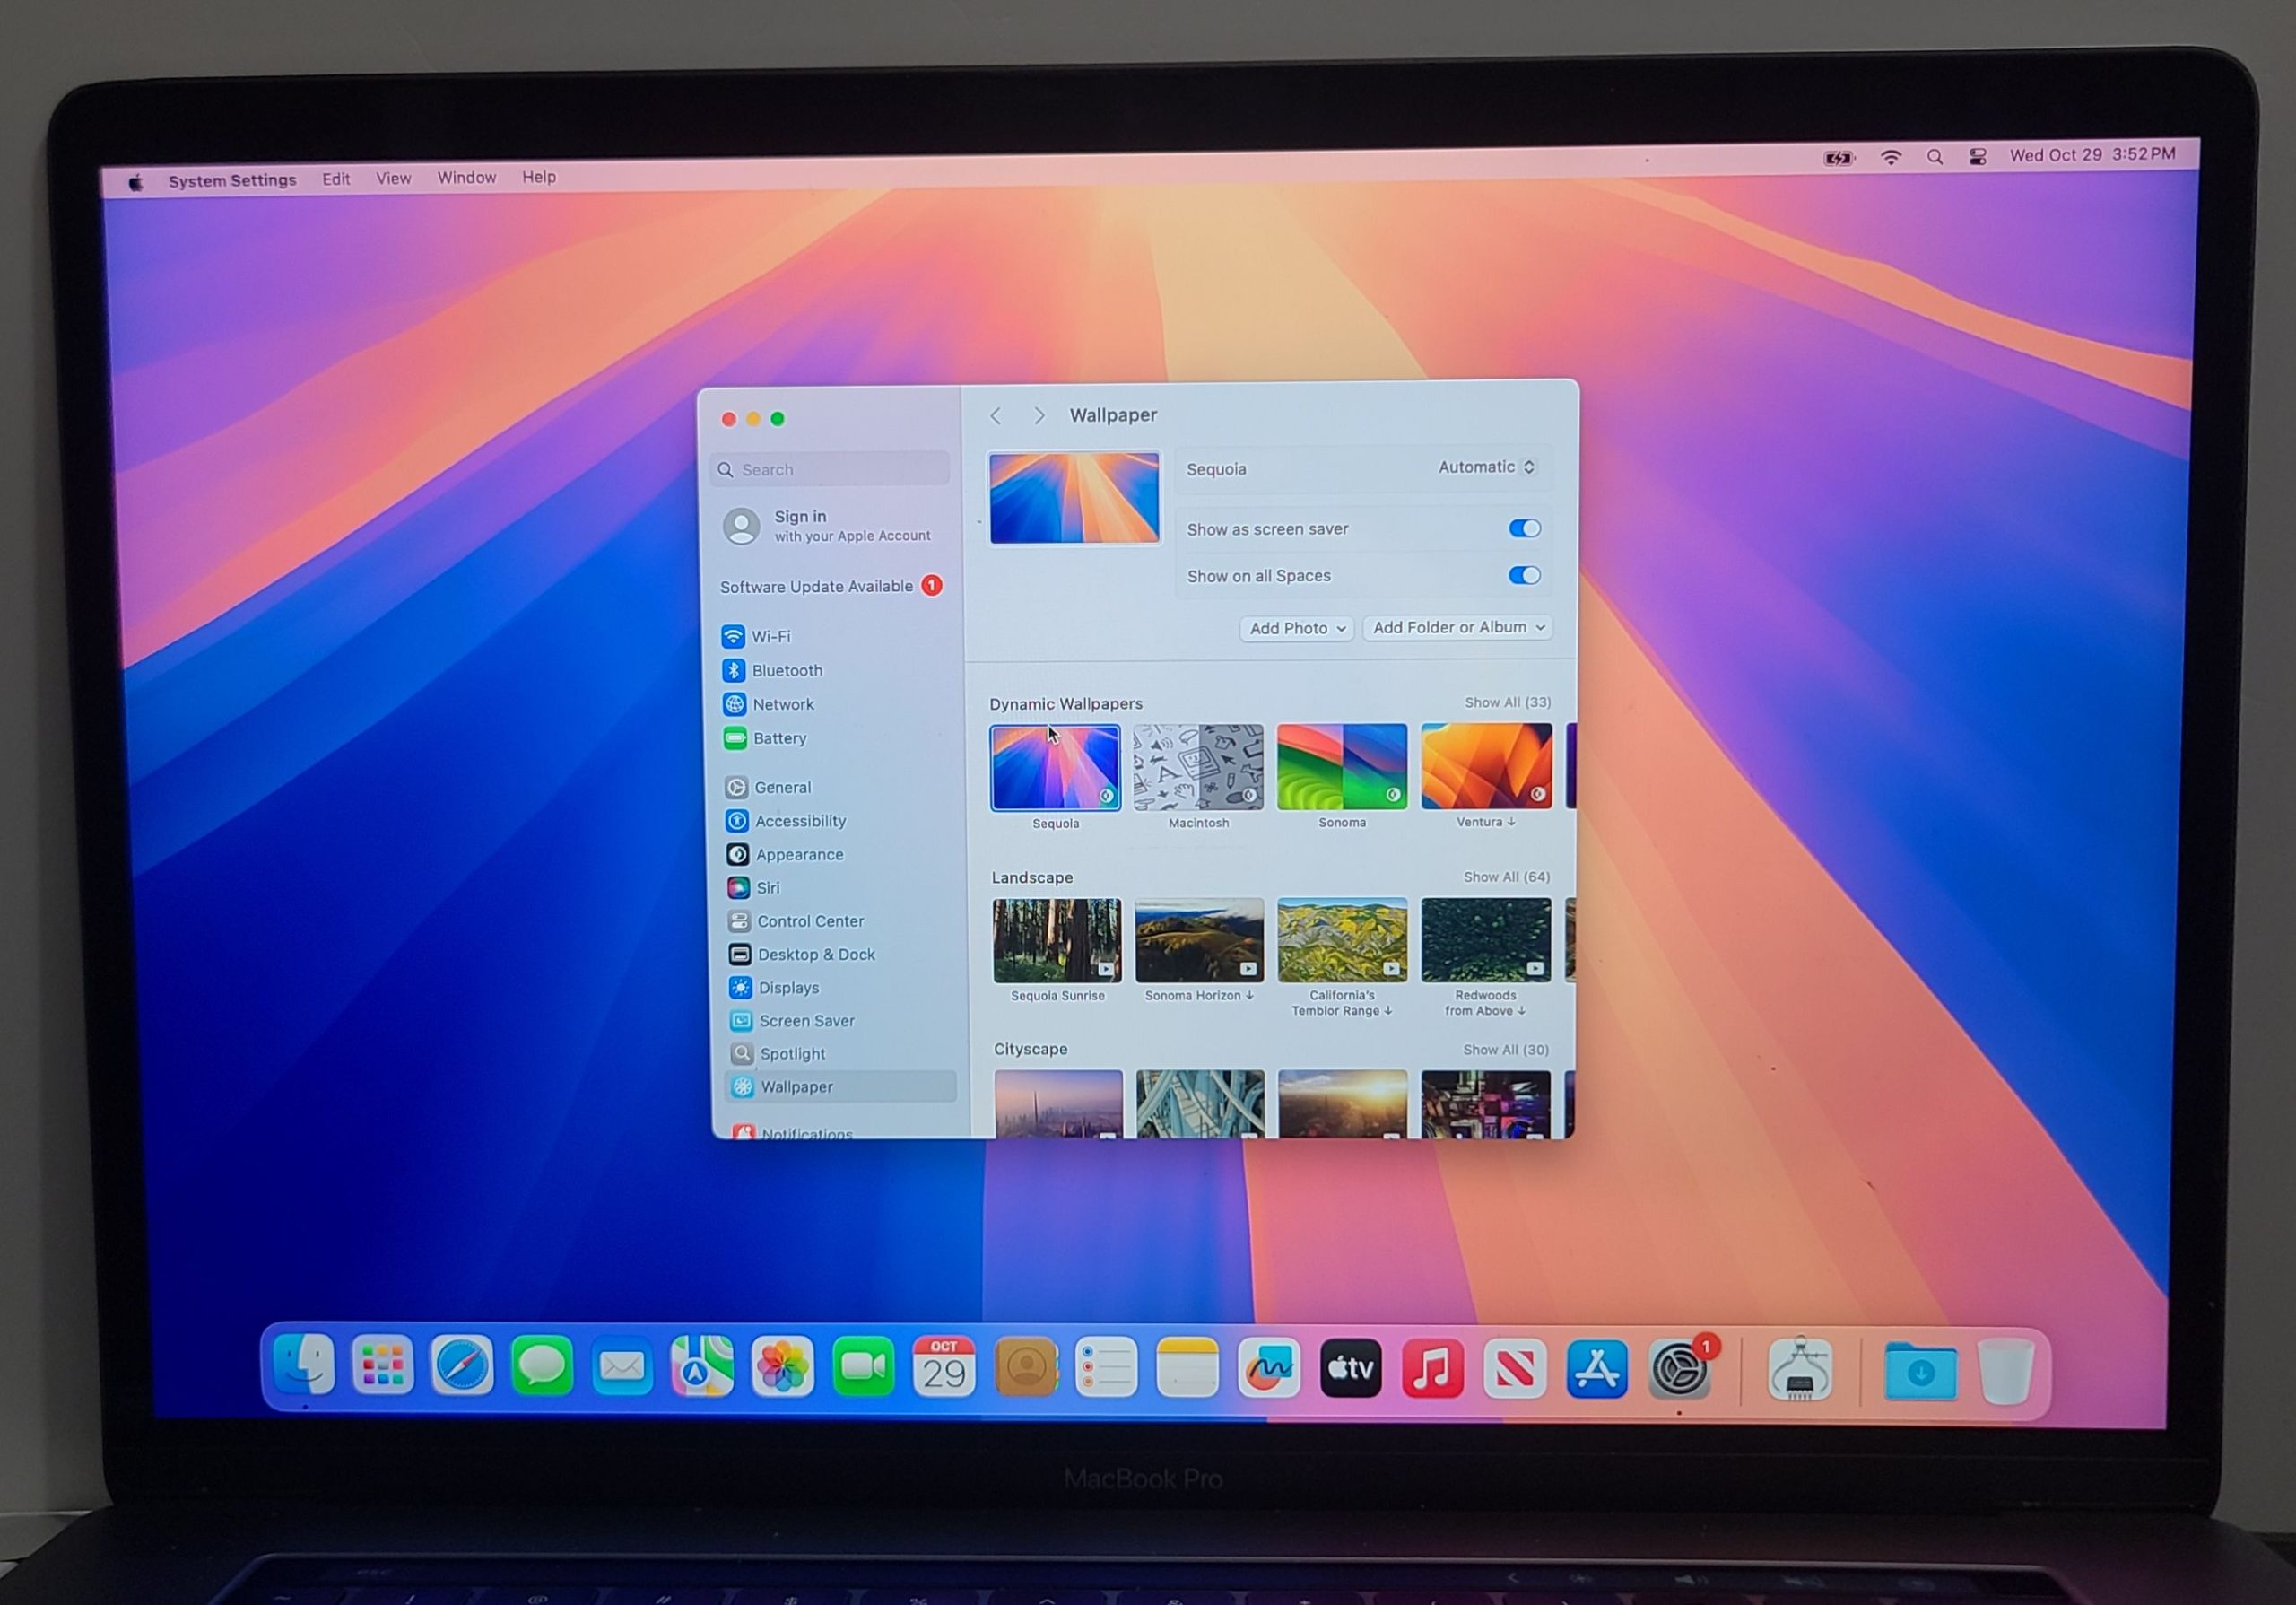Open Apple TV from the Dock

[1351, 1369]
